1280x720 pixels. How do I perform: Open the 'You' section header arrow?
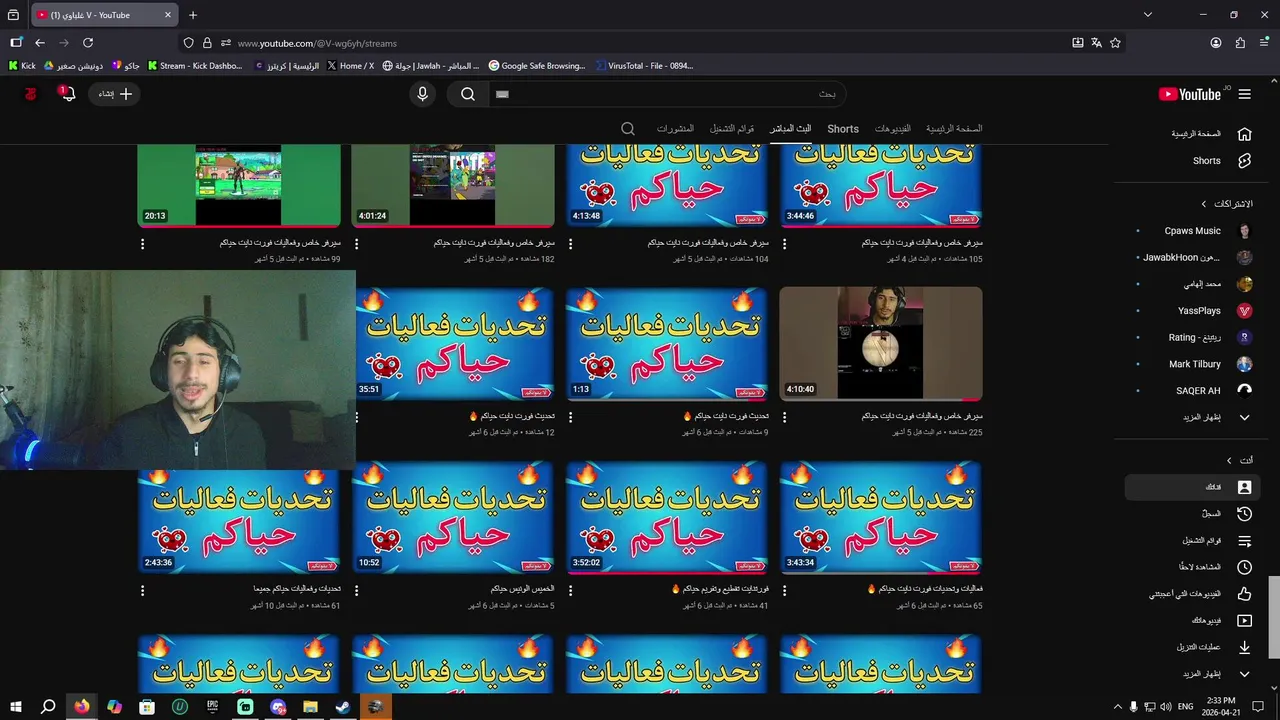tap(1230, 460)
